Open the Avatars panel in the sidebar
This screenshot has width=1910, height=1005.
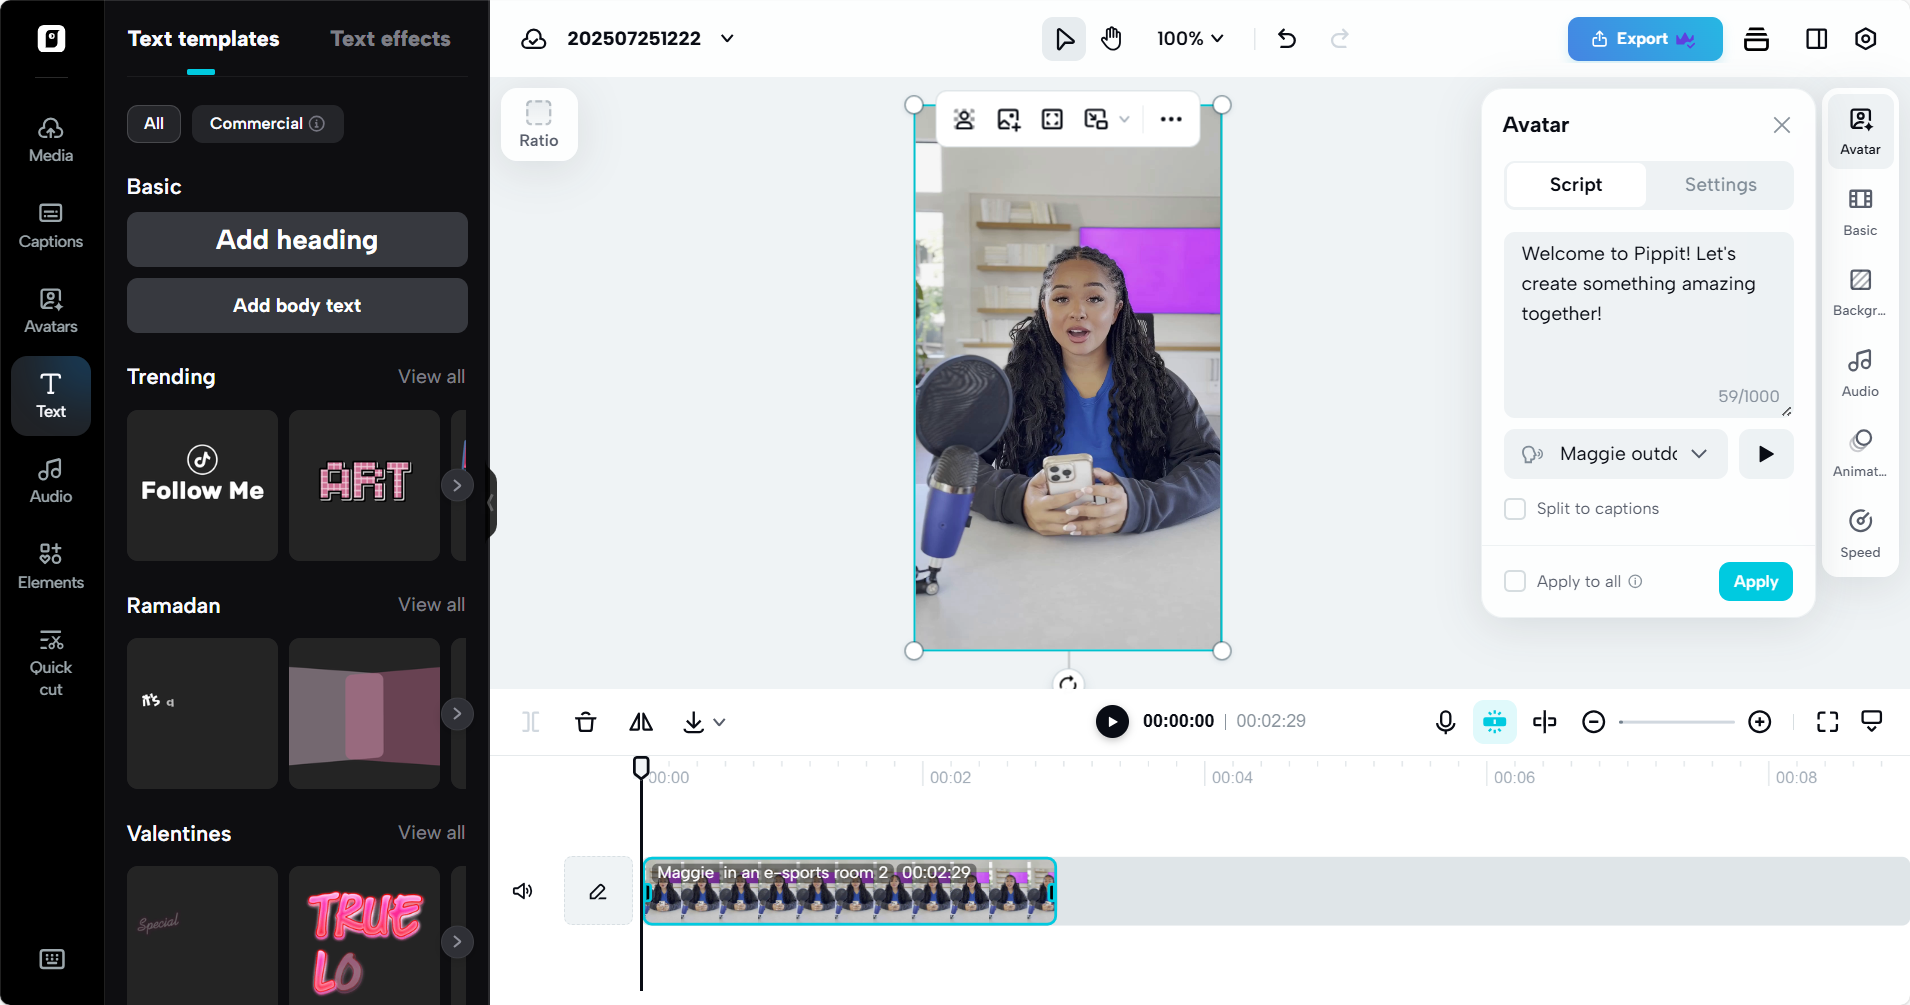pyautogui.click(x=51, y=310)
